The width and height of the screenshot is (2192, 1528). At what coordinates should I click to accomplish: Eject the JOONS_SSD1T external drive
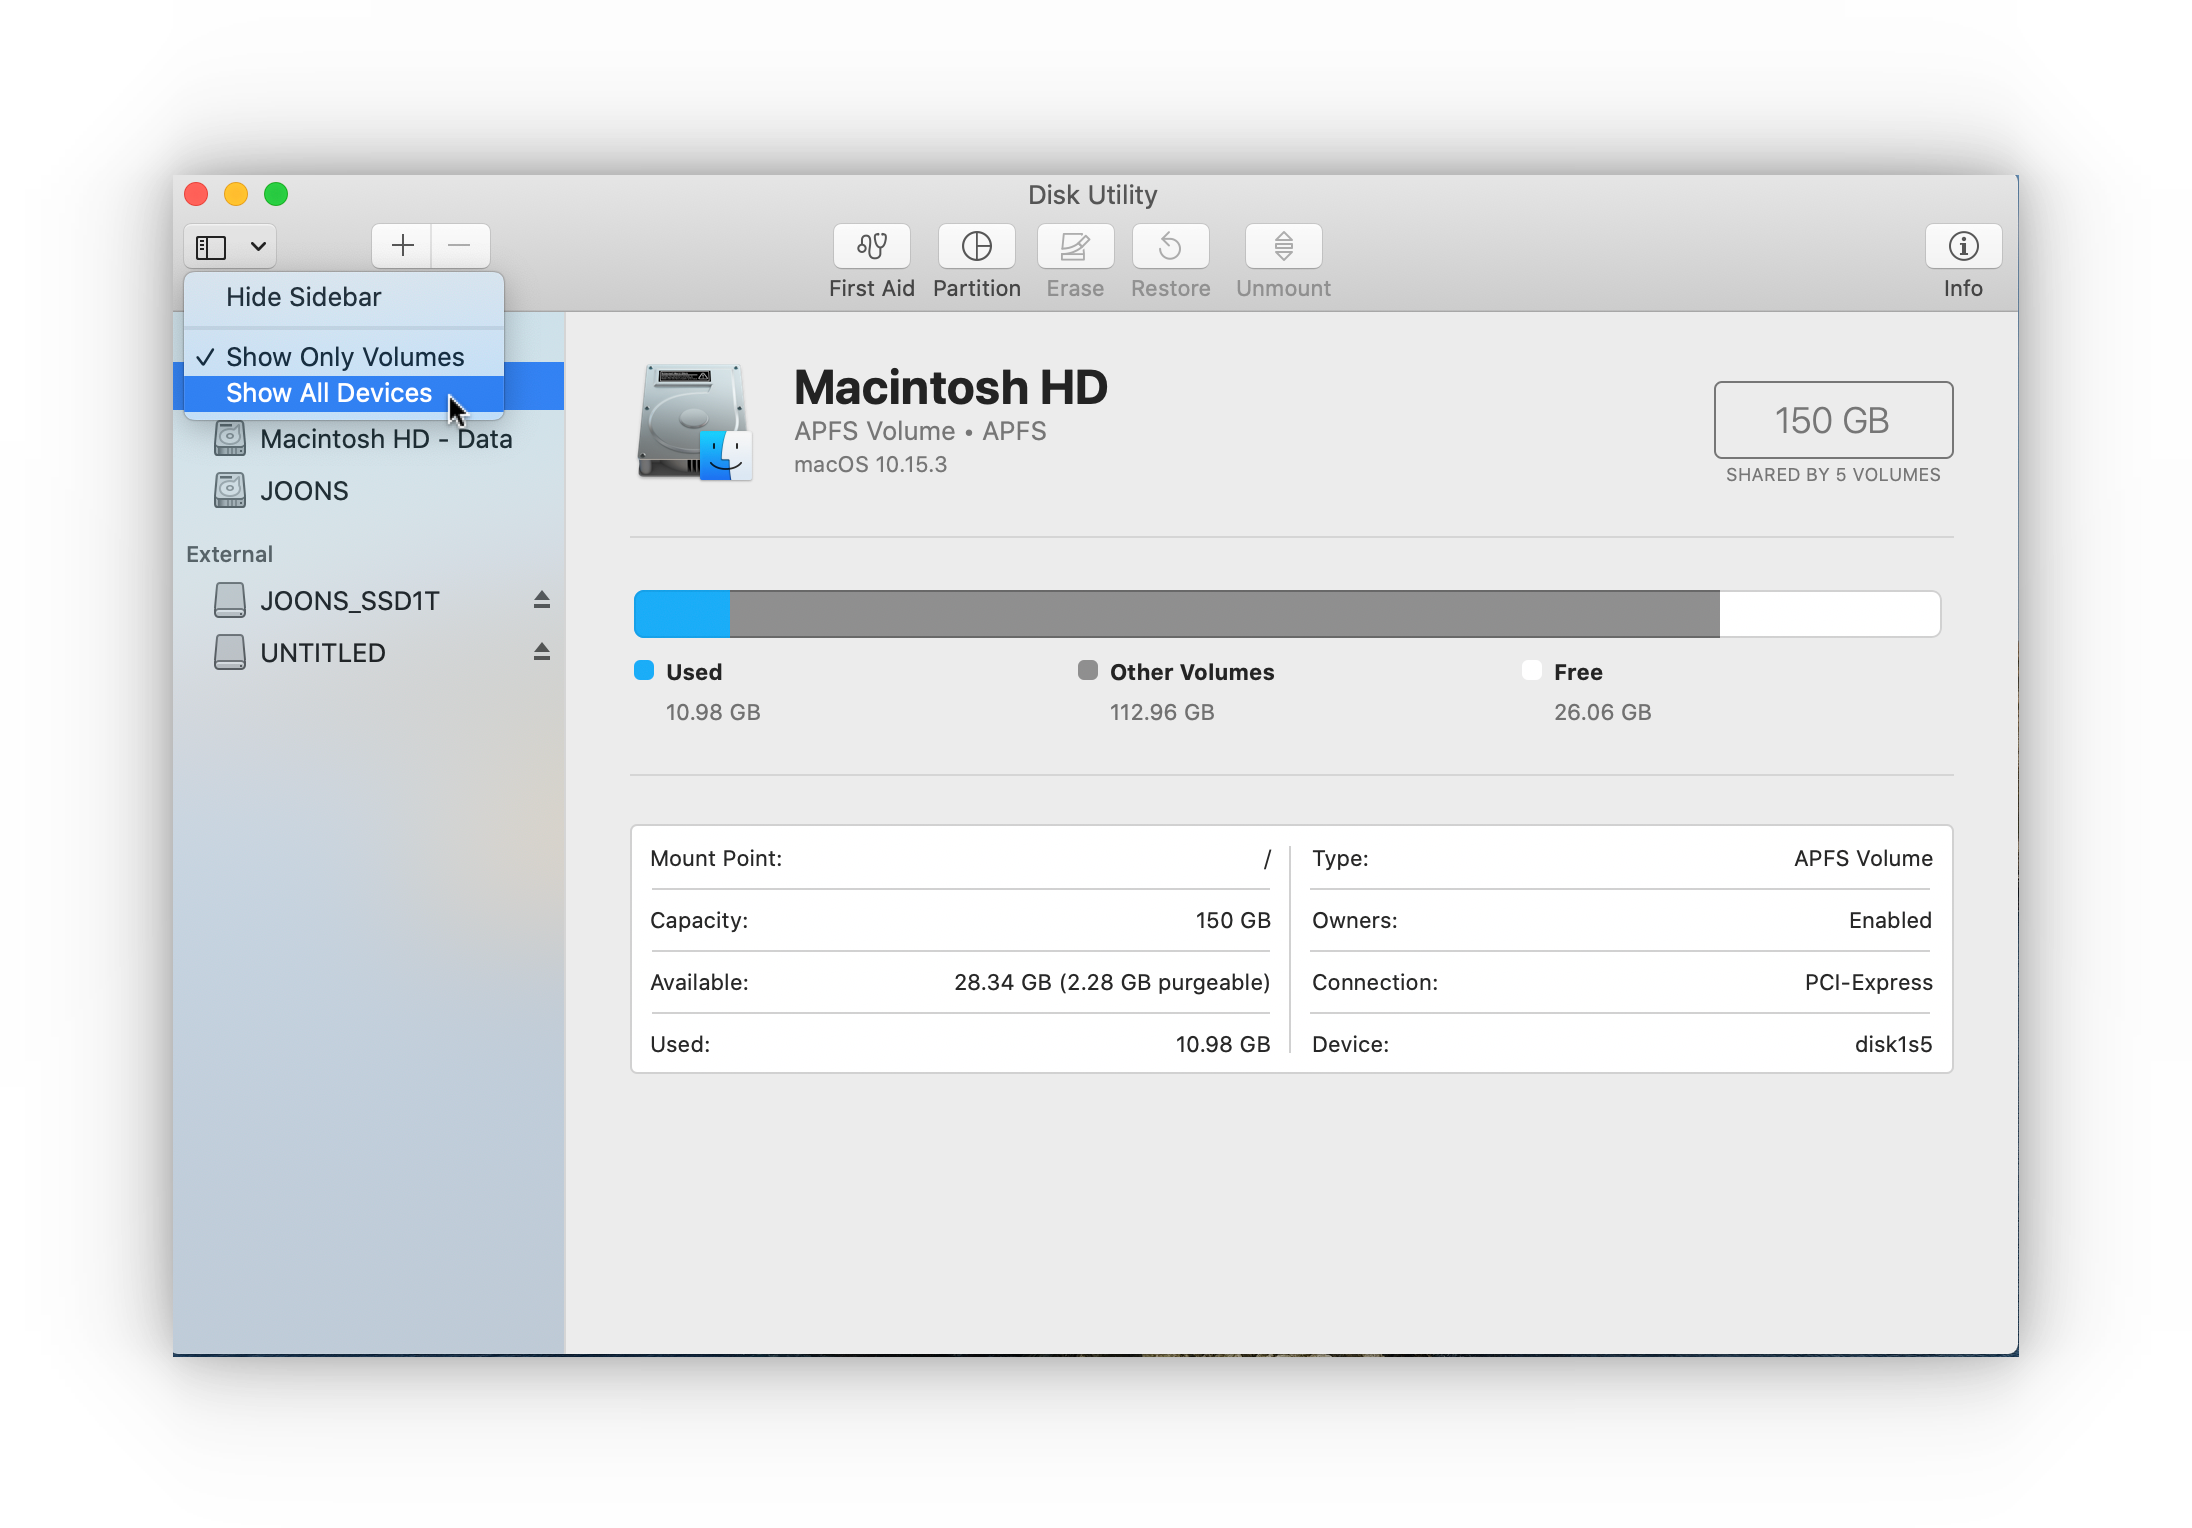pos(541,600)
